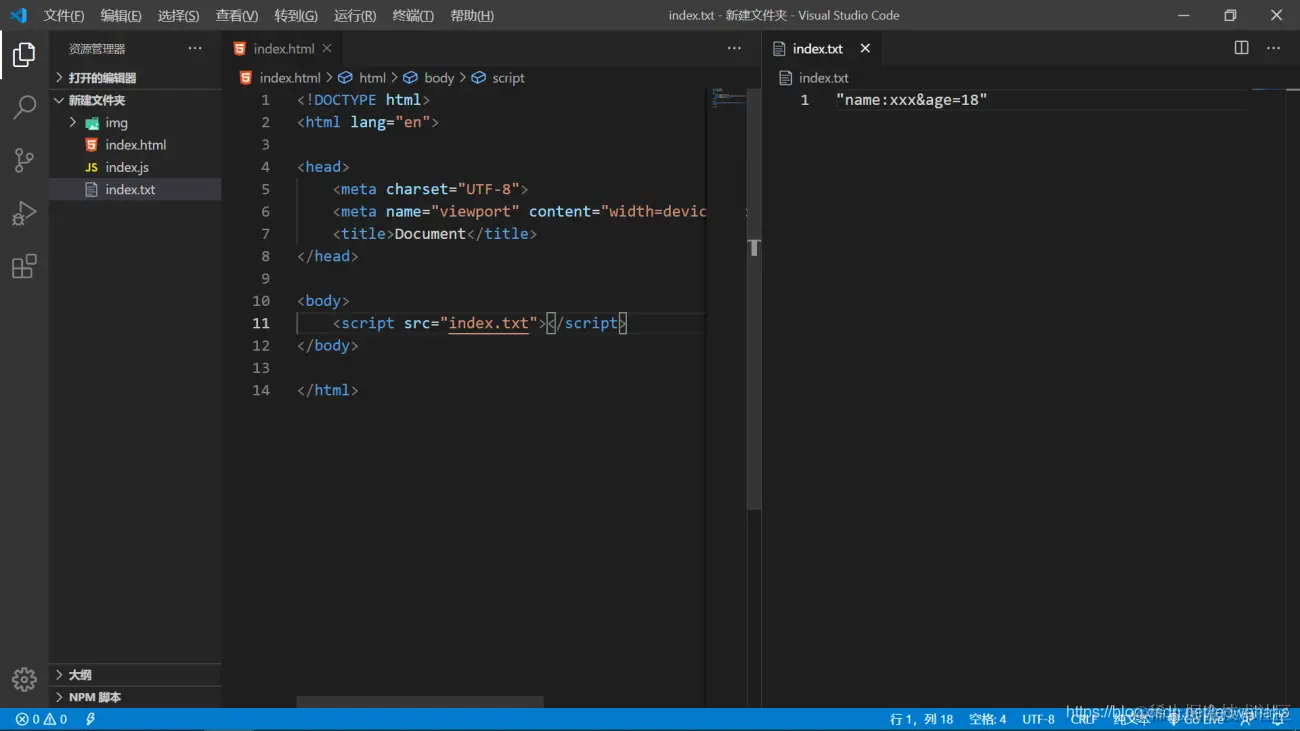Screen dimensions: 1300x731
Task: Collapse the 新建文件夹 folder section
Action: pyautogui.click(x=135, y=100)
